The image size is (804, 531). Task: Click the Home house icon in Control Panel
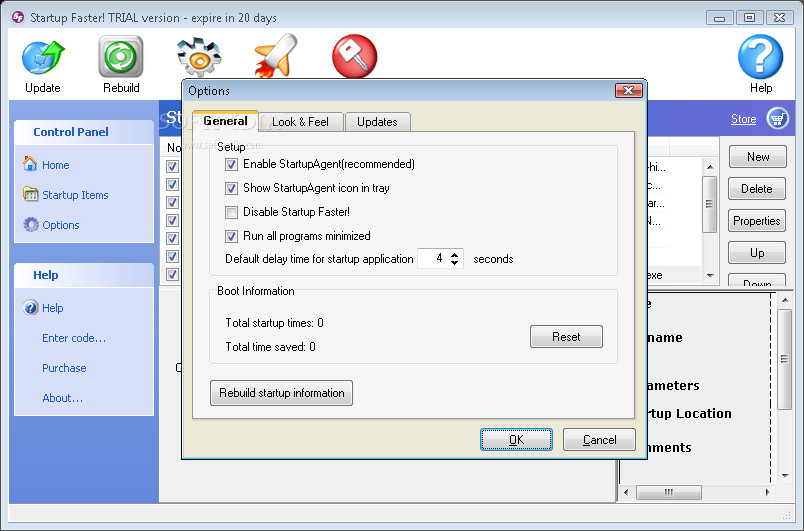click(x=30, y=164)
